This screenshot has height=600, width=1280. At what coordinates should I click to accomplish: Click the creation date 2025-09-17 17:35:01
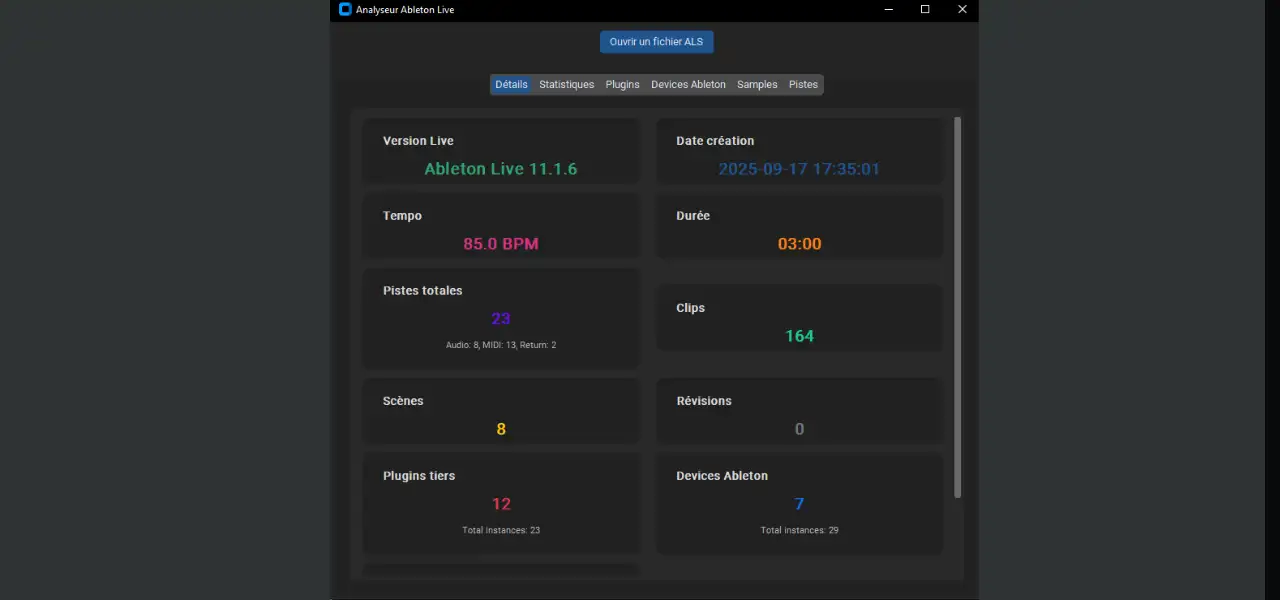(x=799, y=169)
